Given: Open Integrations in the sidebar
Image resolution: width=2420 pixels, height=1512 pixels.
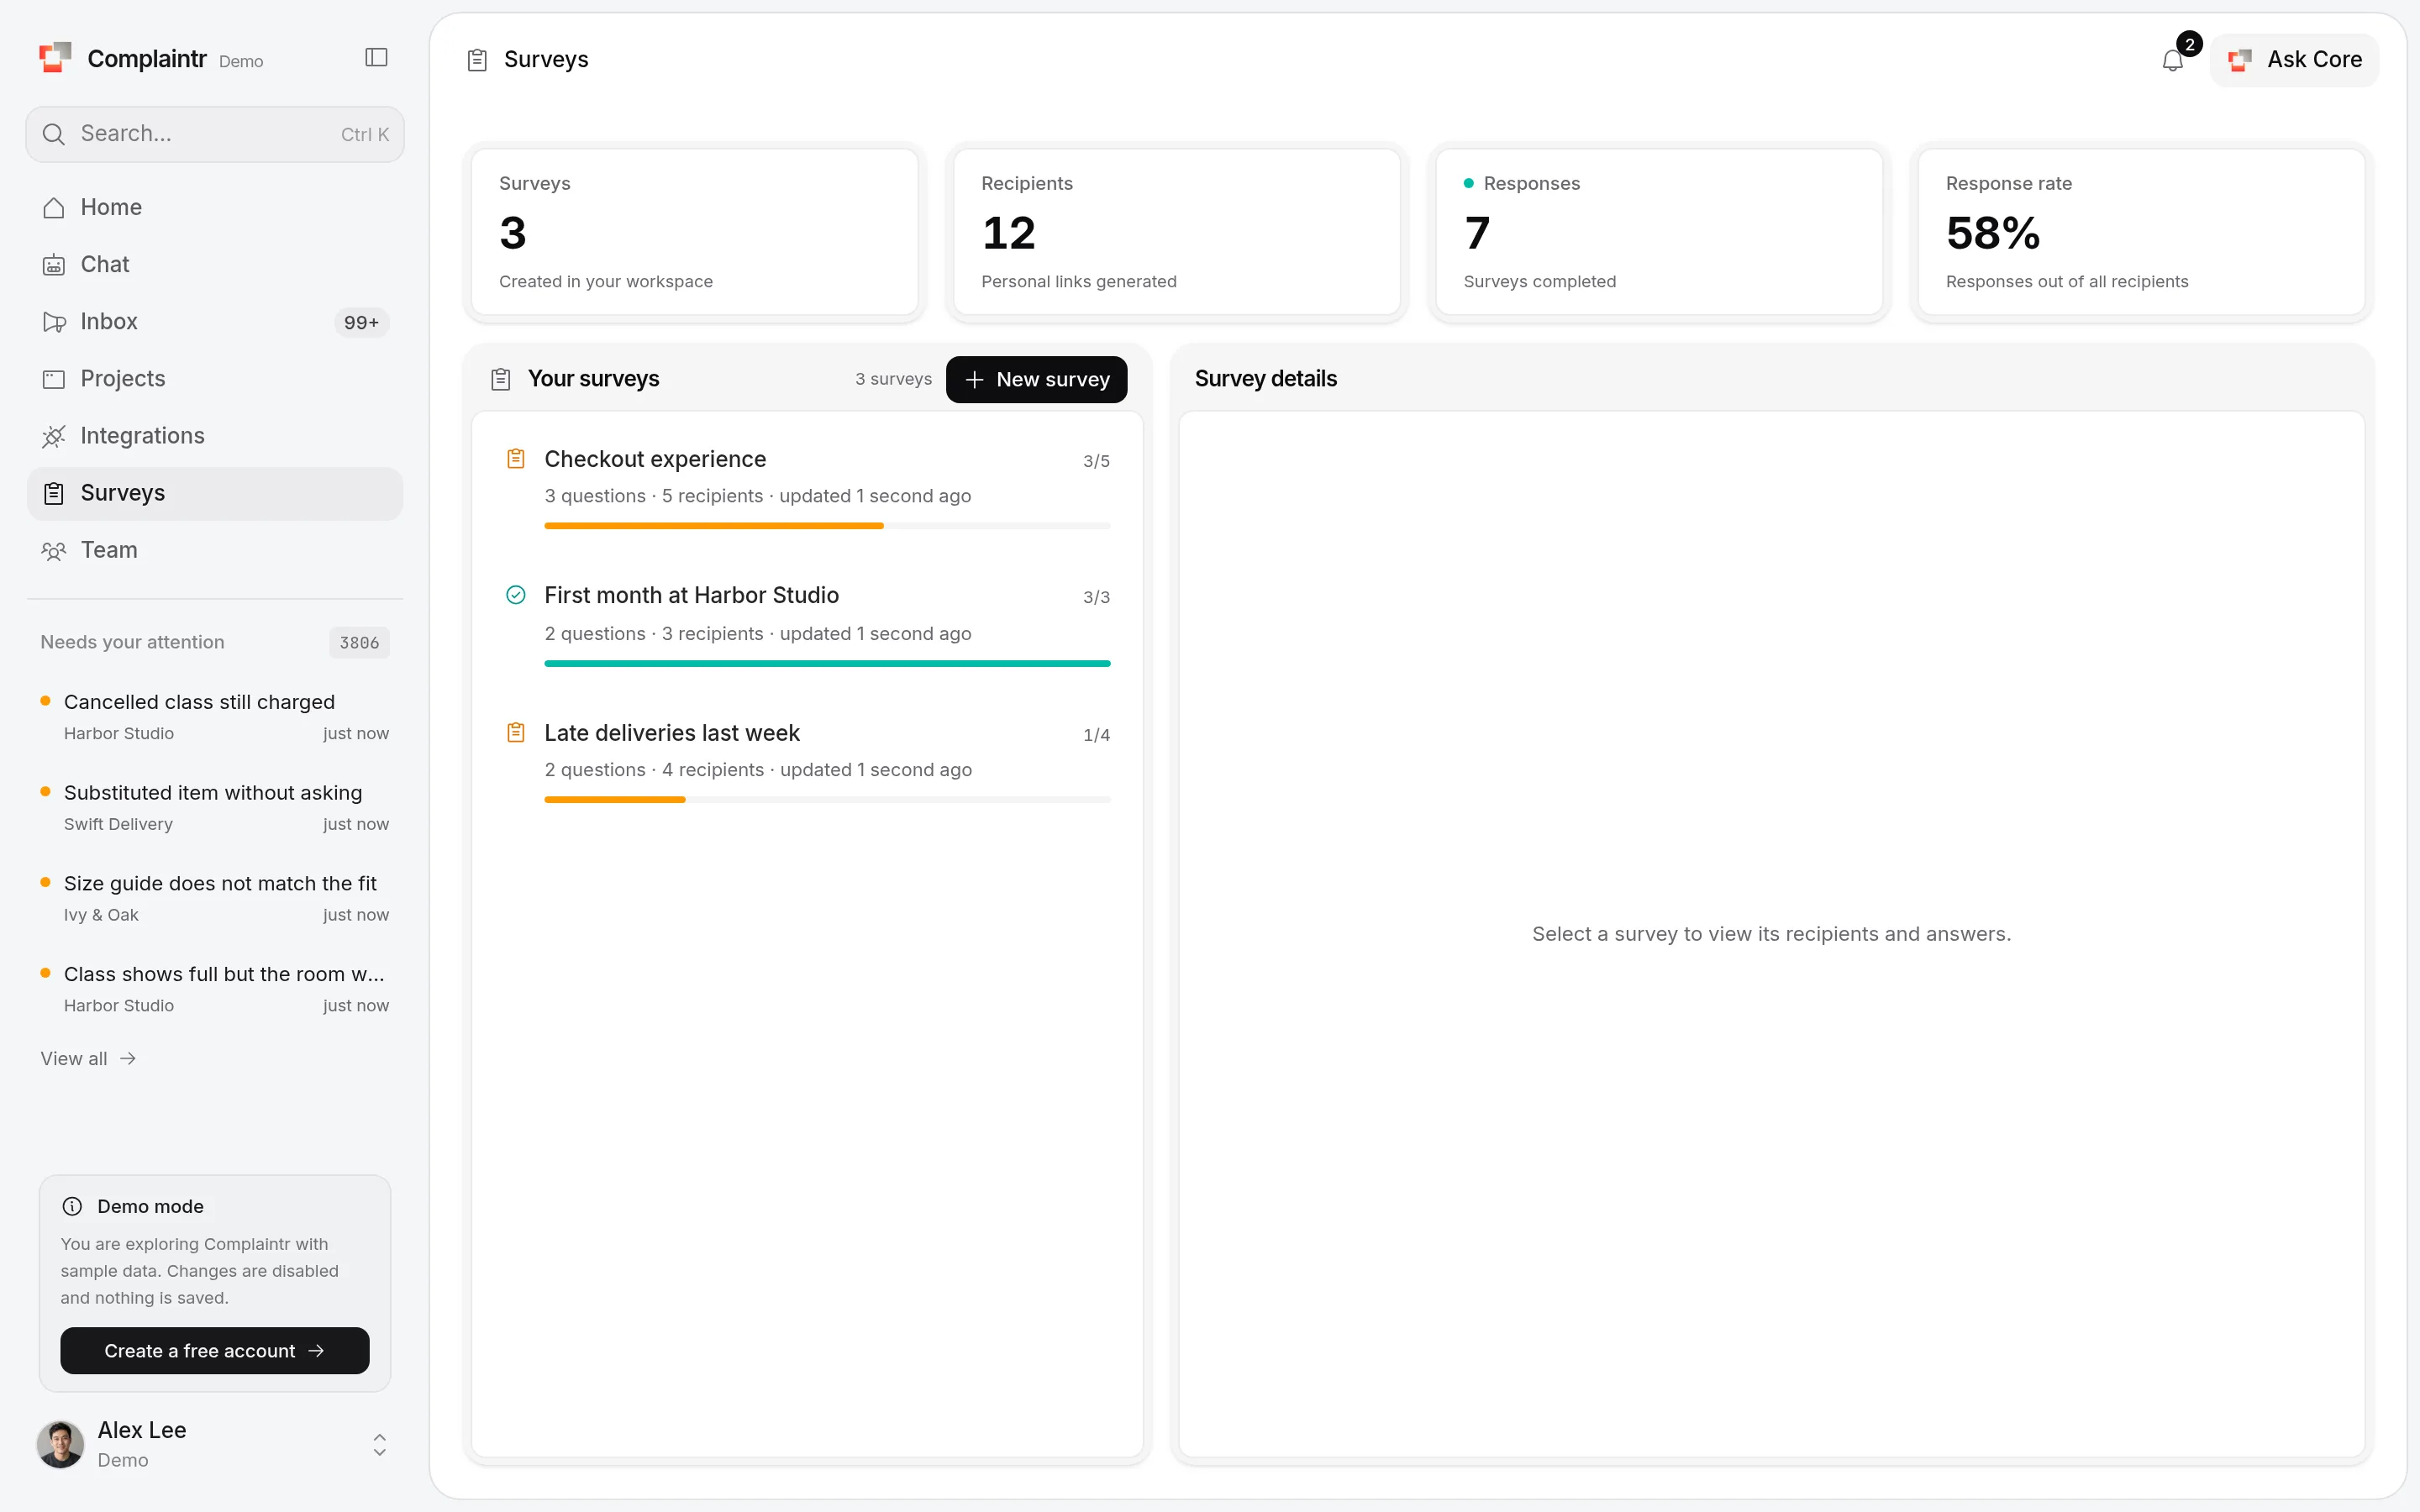Looking at the screenshot, I should [215, 436].
